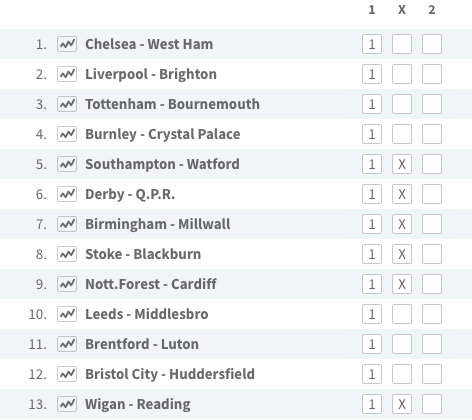This screenshot has height=420, width=472.
Task: Tick the X box for Chelsea - West Ham
Action: (x=402, y=44)
